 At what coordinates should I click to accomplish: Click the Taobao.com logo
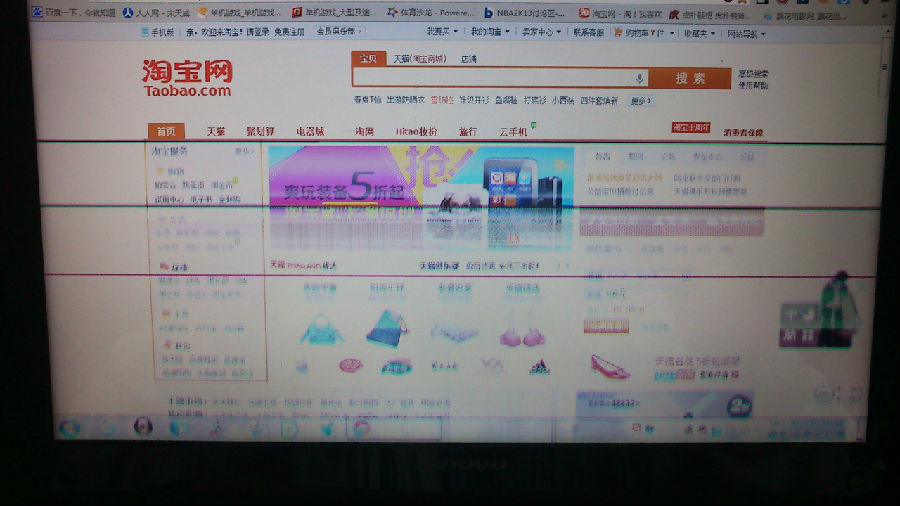[x=188, y=78]
